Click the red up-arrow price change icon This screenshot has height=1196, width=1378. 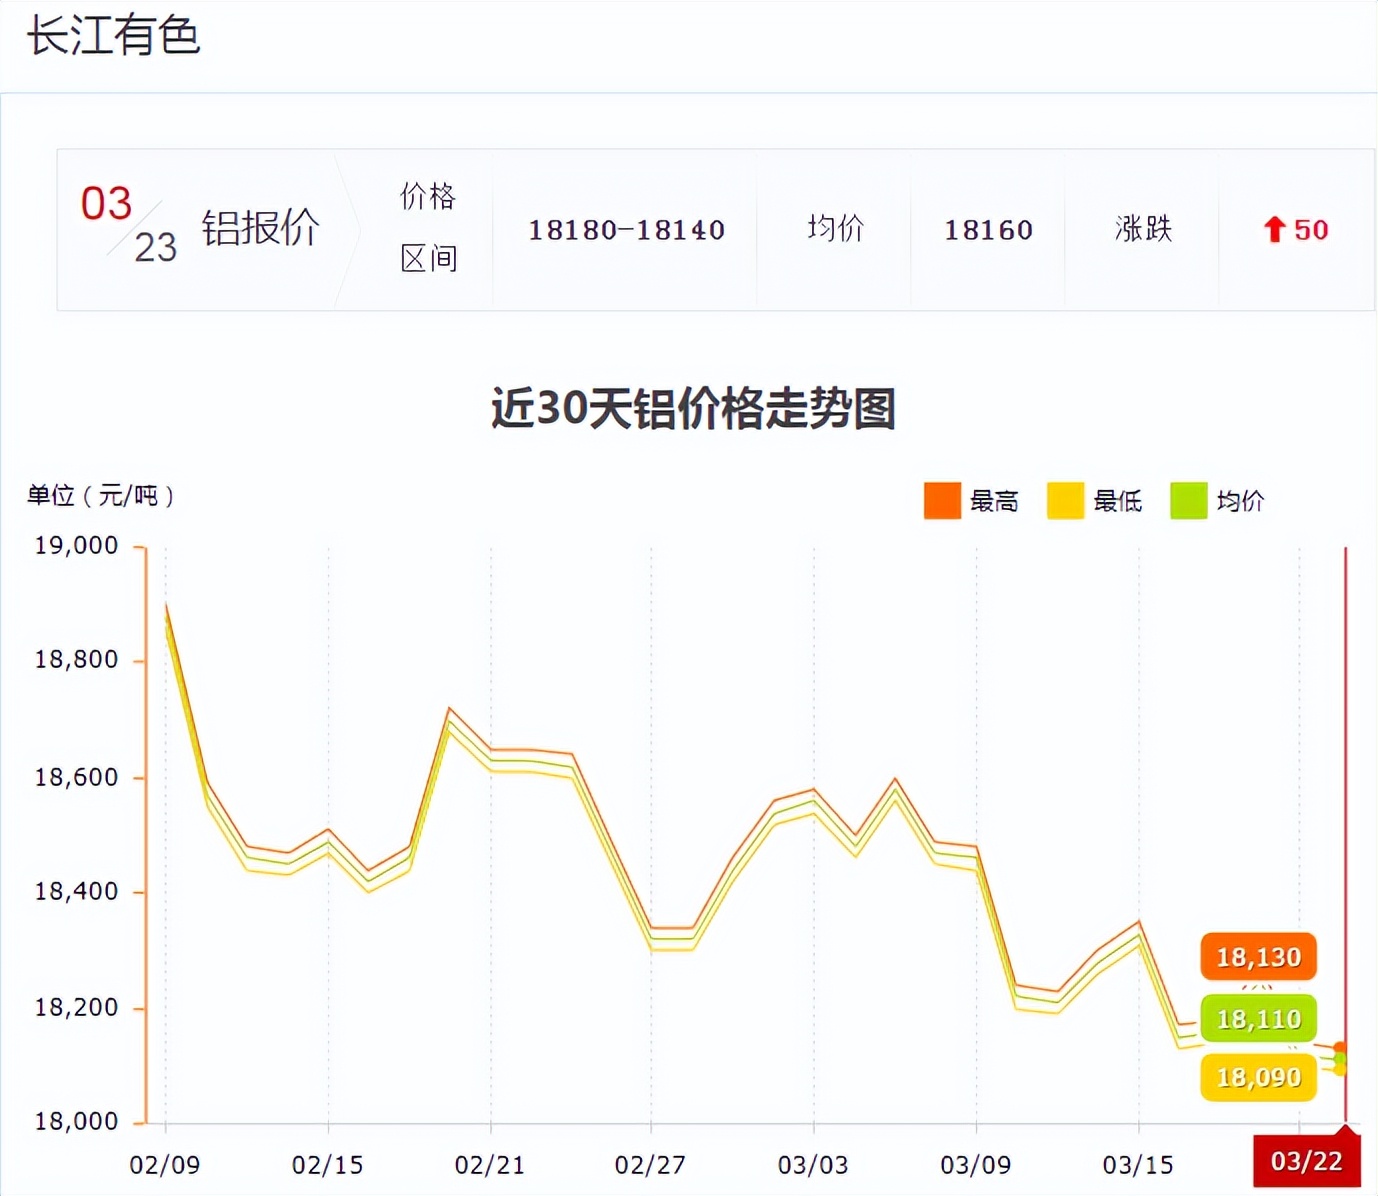point(1274,230)
